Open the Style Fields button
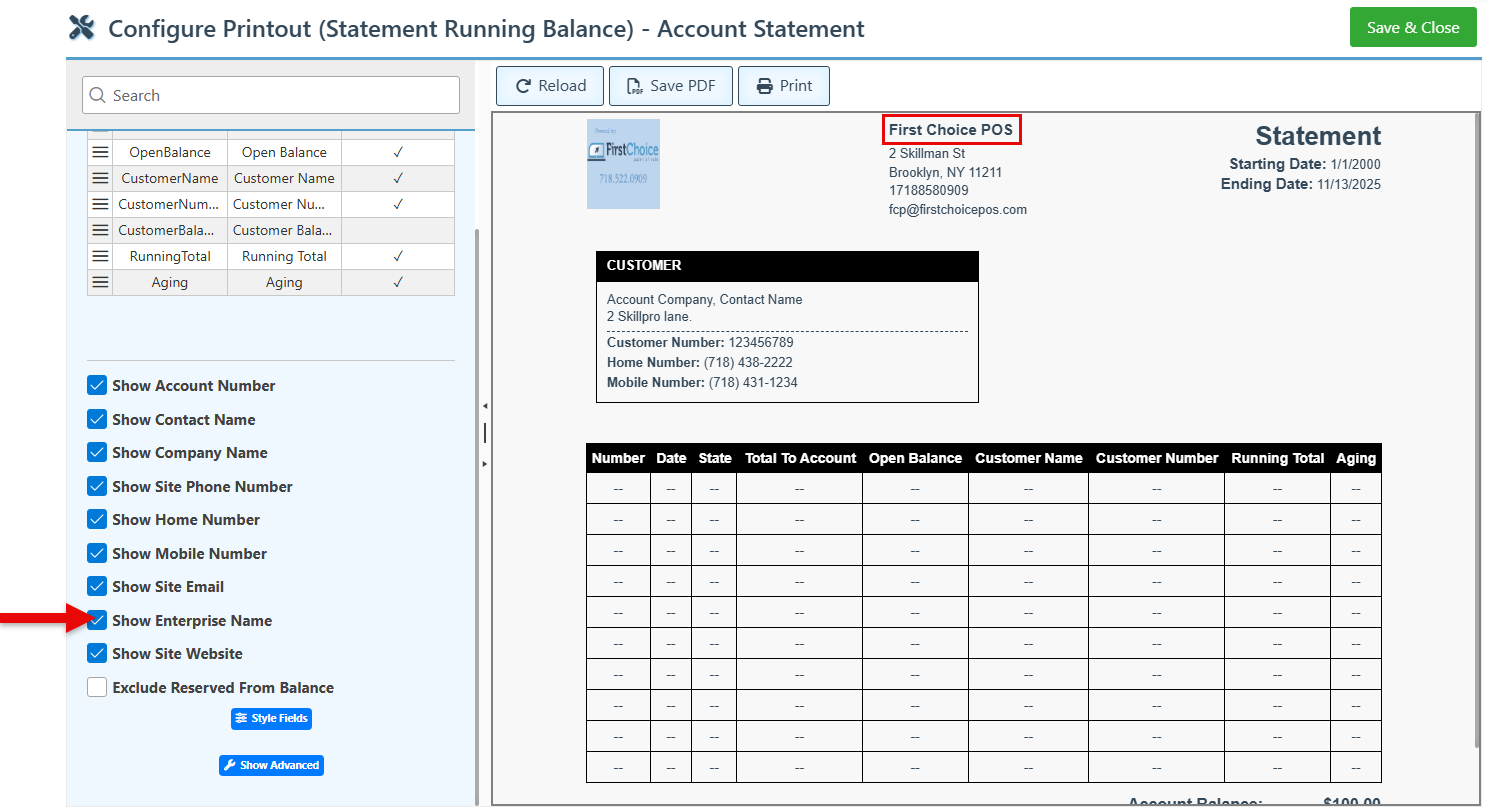 [271, 718]
